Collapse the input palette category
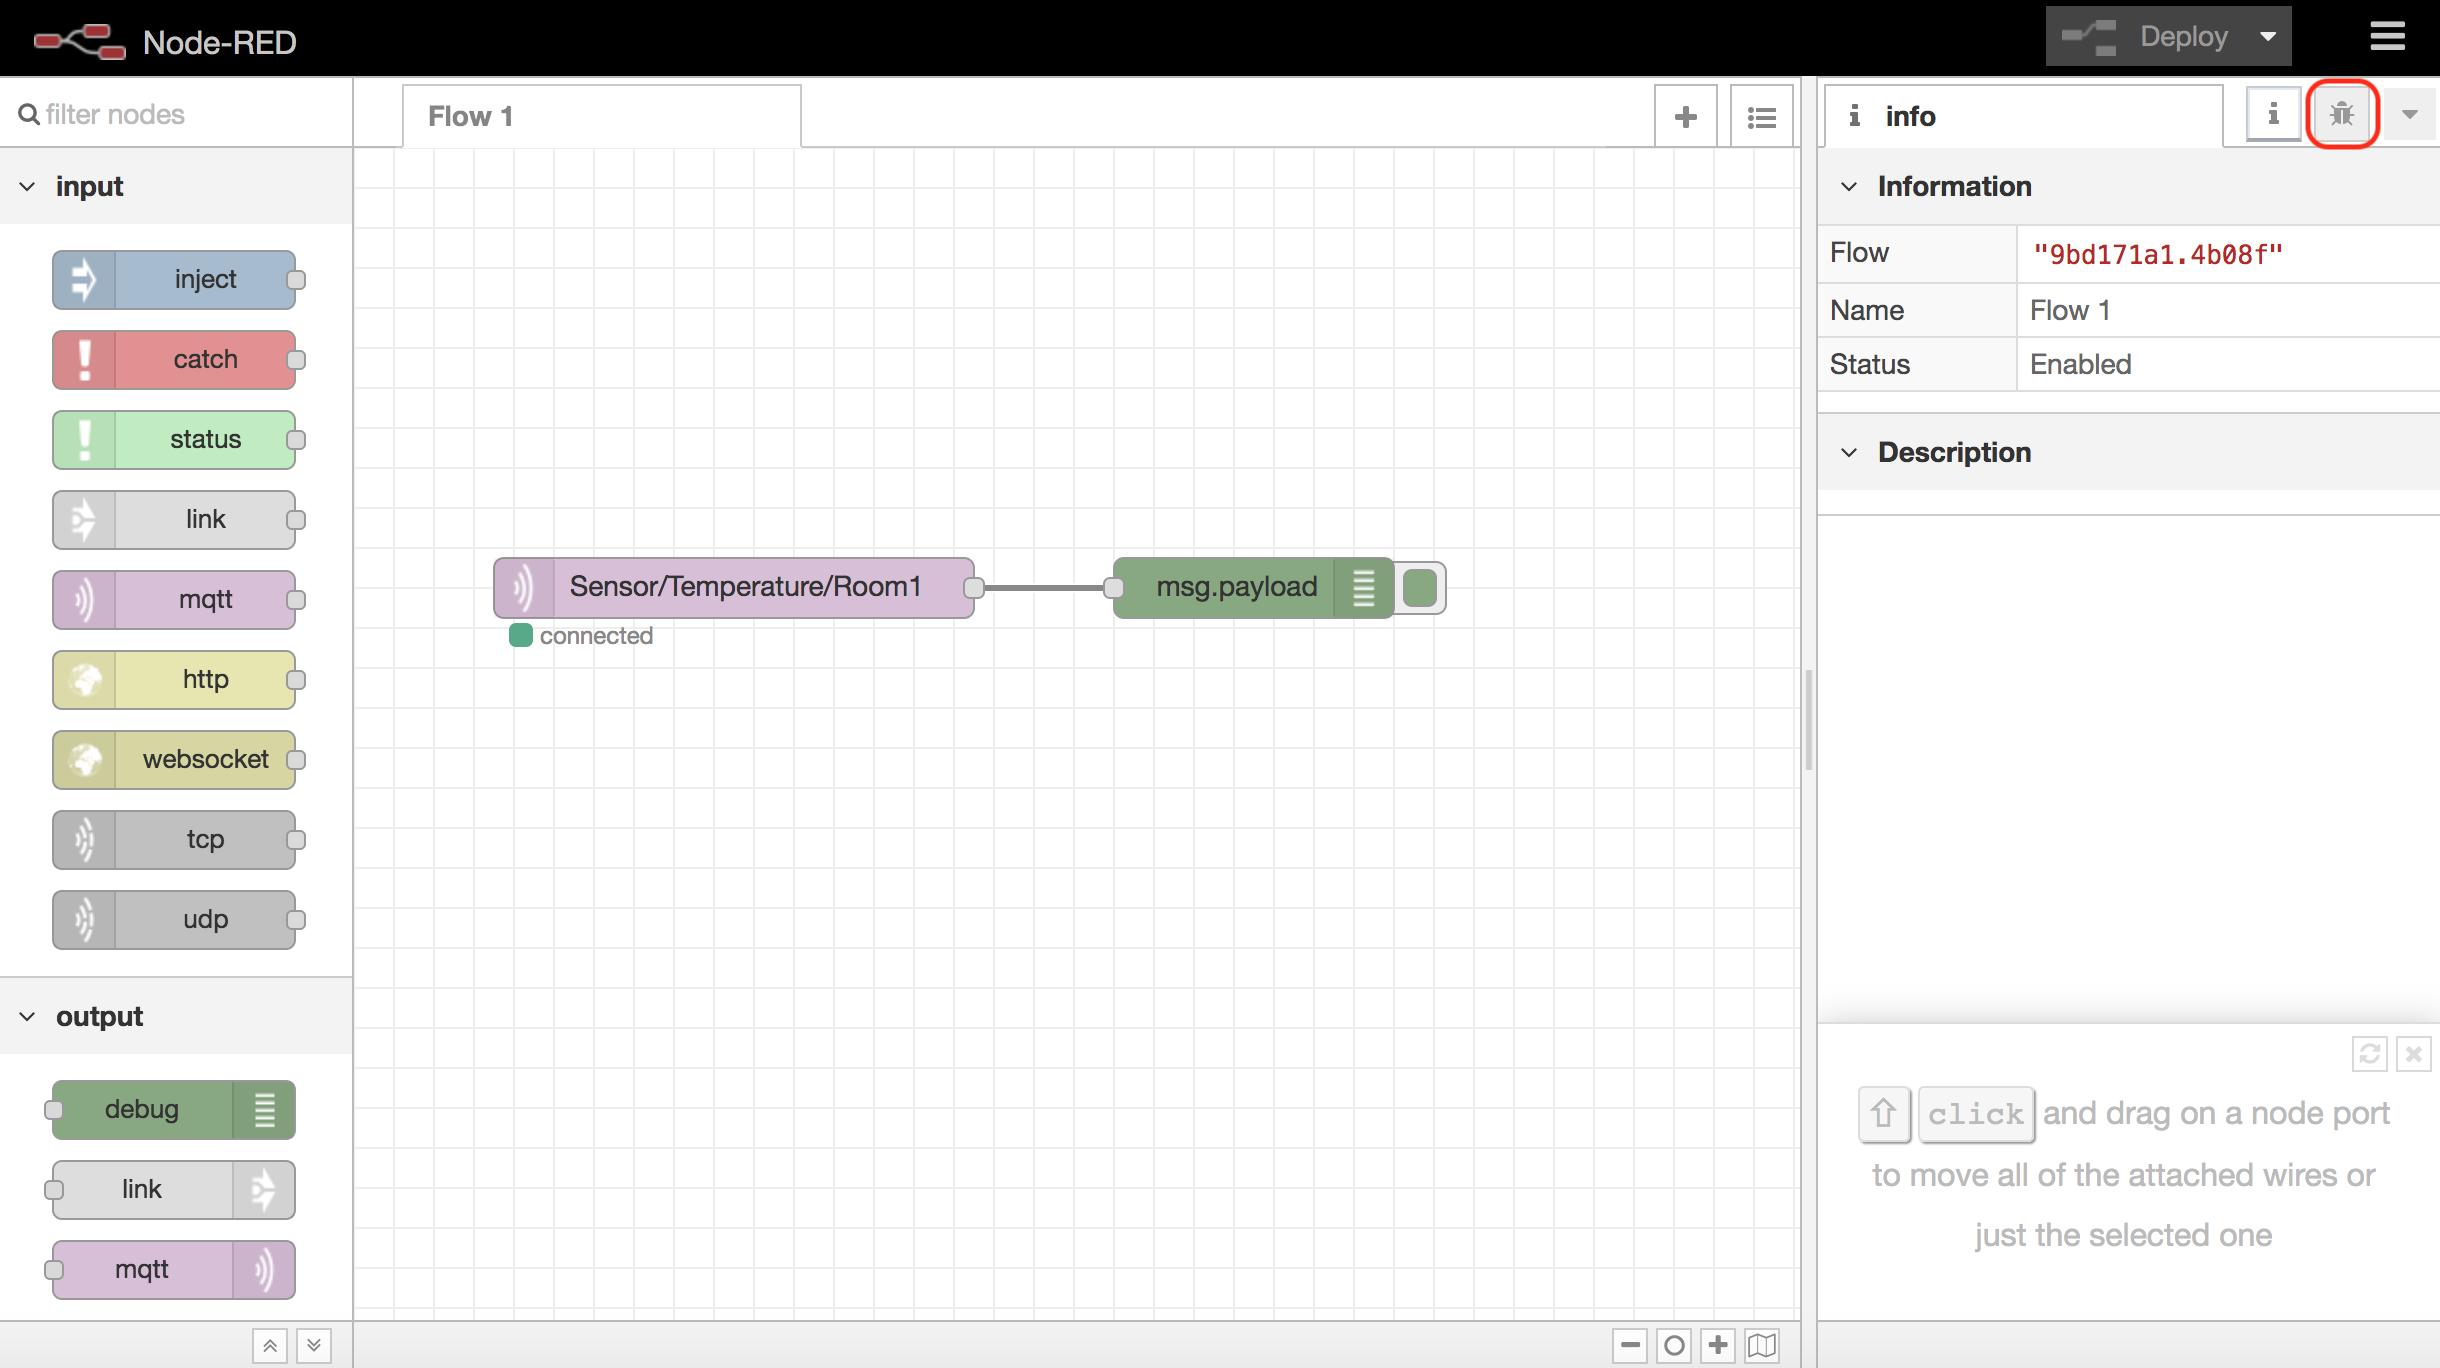The width and height of the screenshot is (2440, 1368). pos(176,186)
